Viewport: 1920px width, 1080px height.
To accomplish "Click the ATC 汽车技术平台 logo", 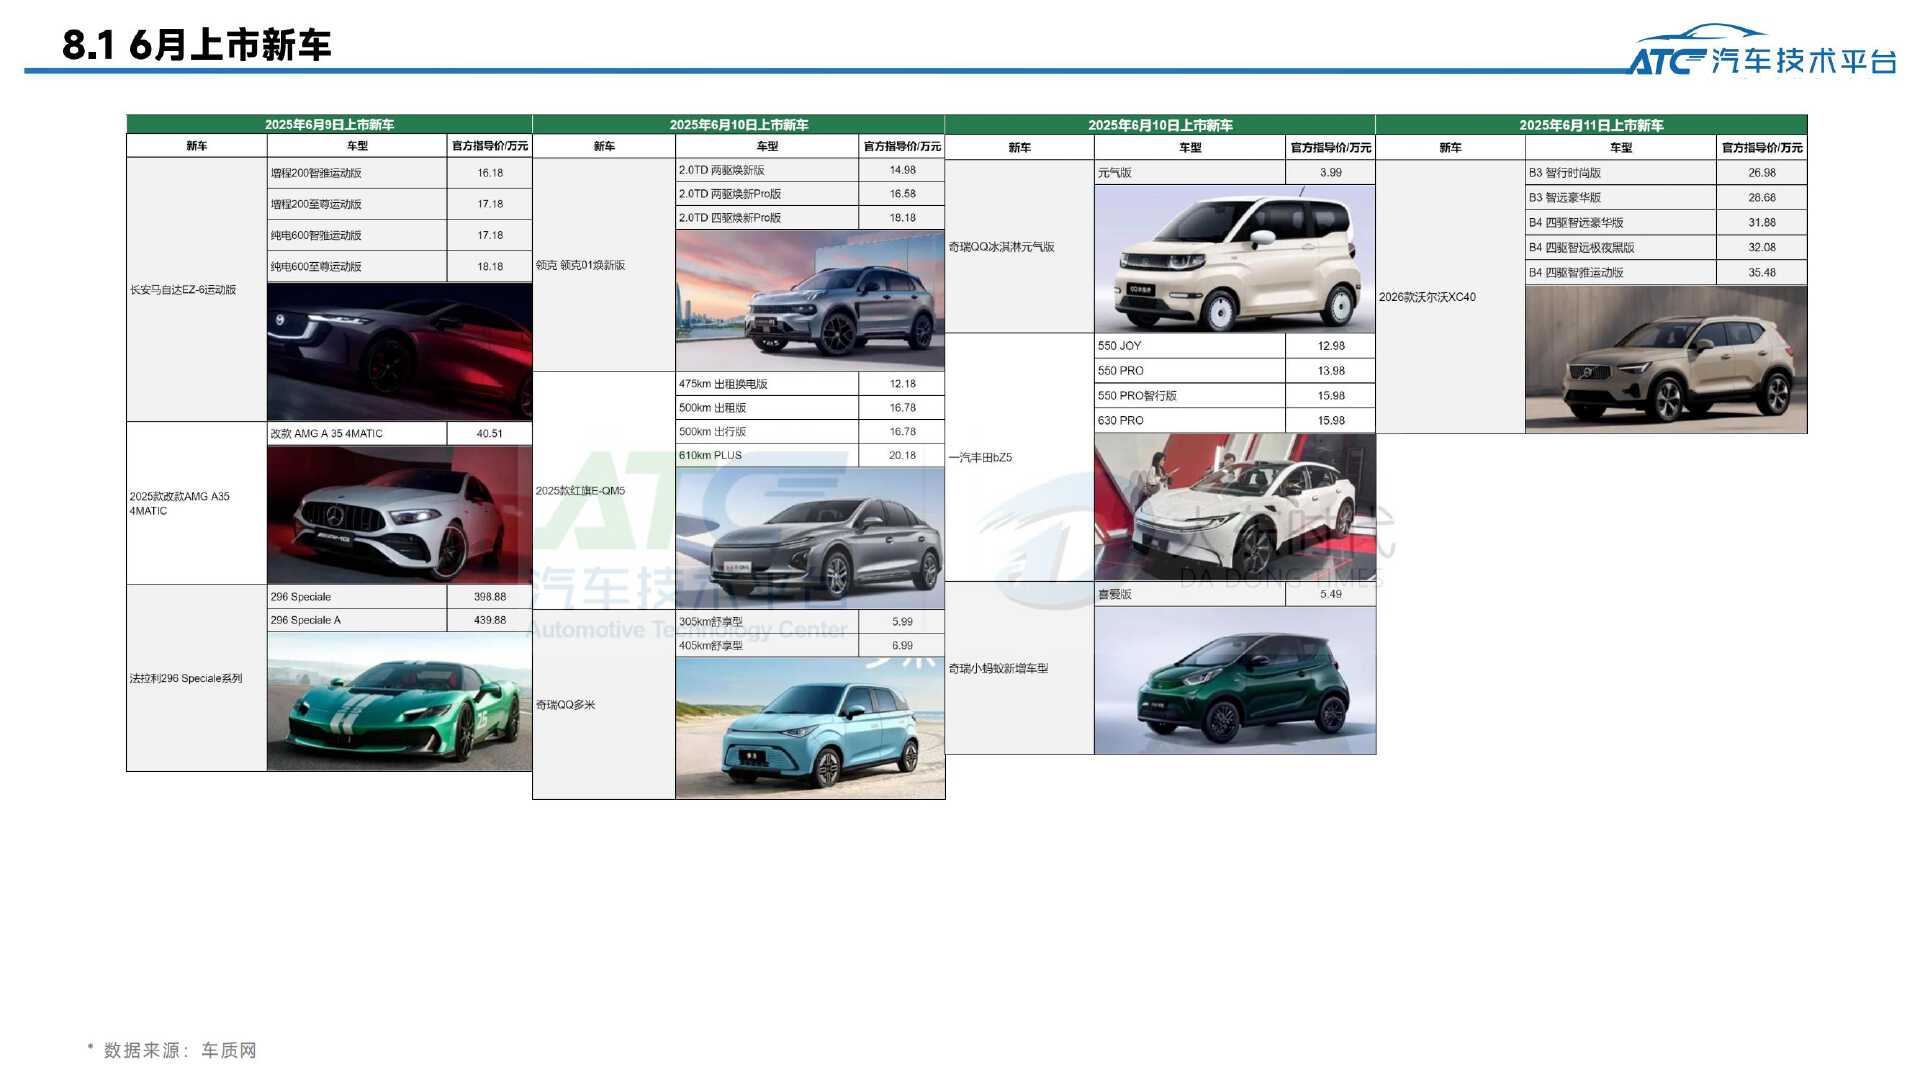I will tap(1763, 51).
